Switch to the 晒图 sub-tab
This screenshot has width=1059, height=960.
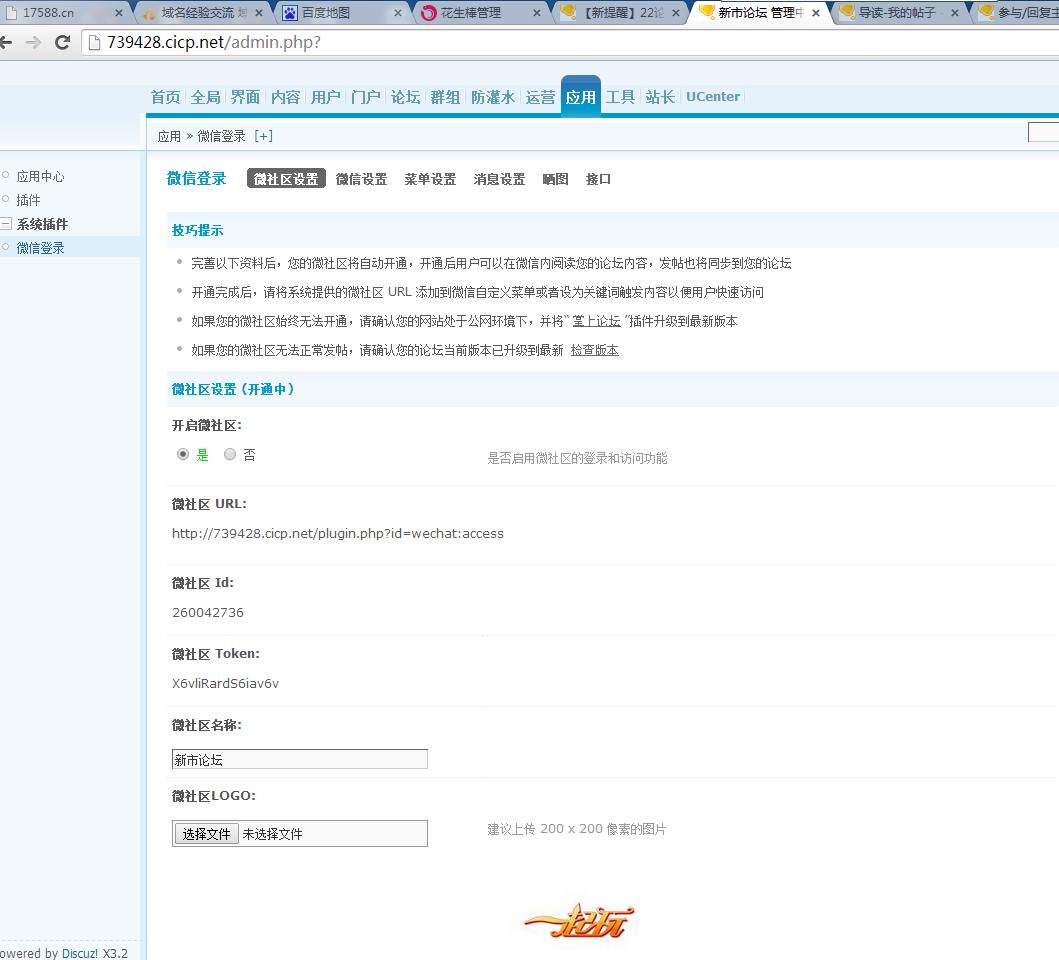[x=555, y=179]
